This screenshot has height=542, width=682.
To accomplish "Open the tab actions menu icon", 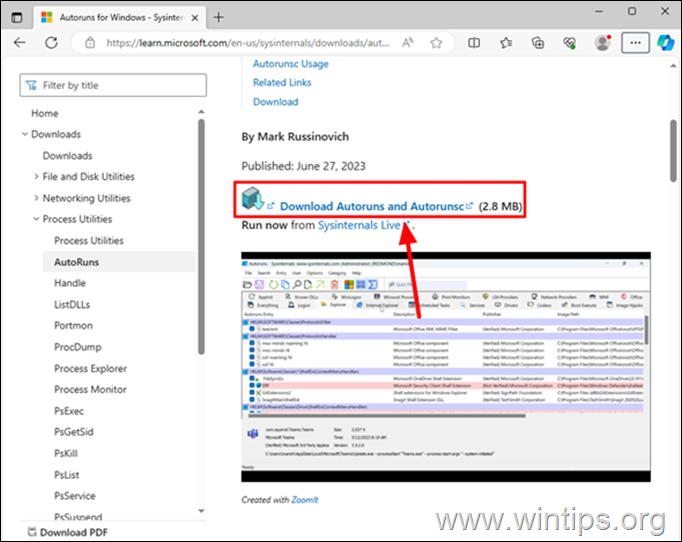I will (x=17, y=17).
